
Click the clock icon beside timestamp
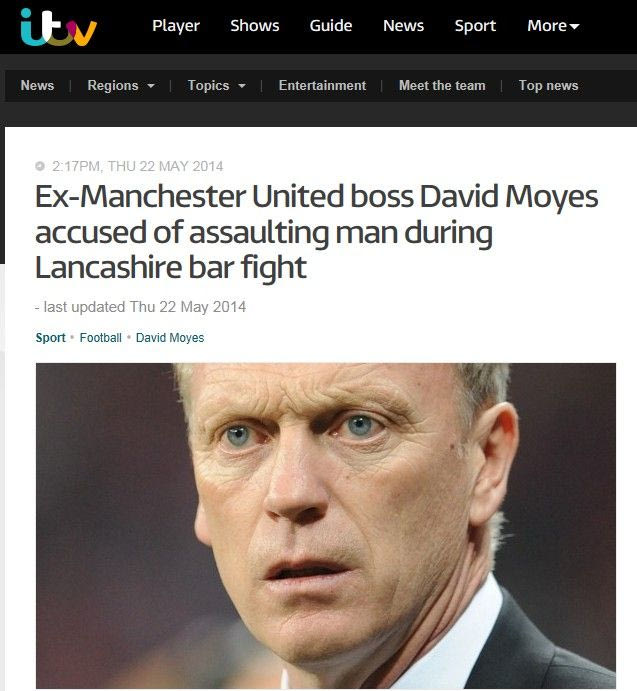(x=40, y=166)
